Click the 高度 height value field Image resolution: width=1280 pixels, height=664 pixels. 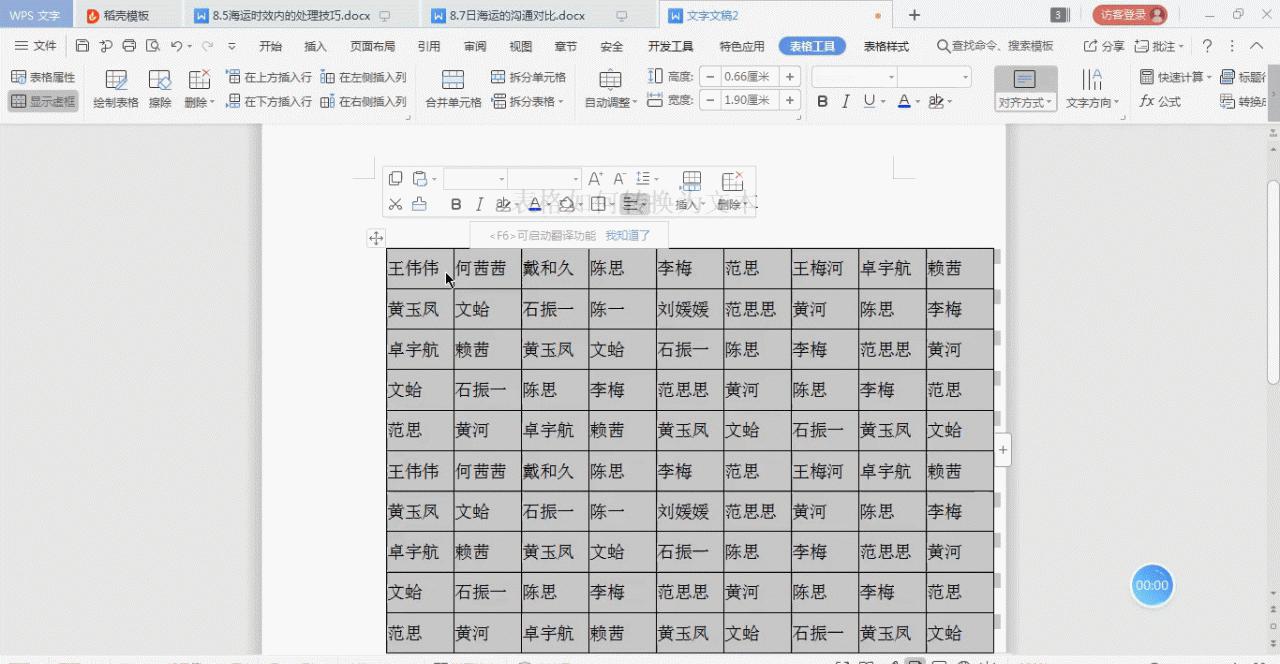click(x=749, y=77)
